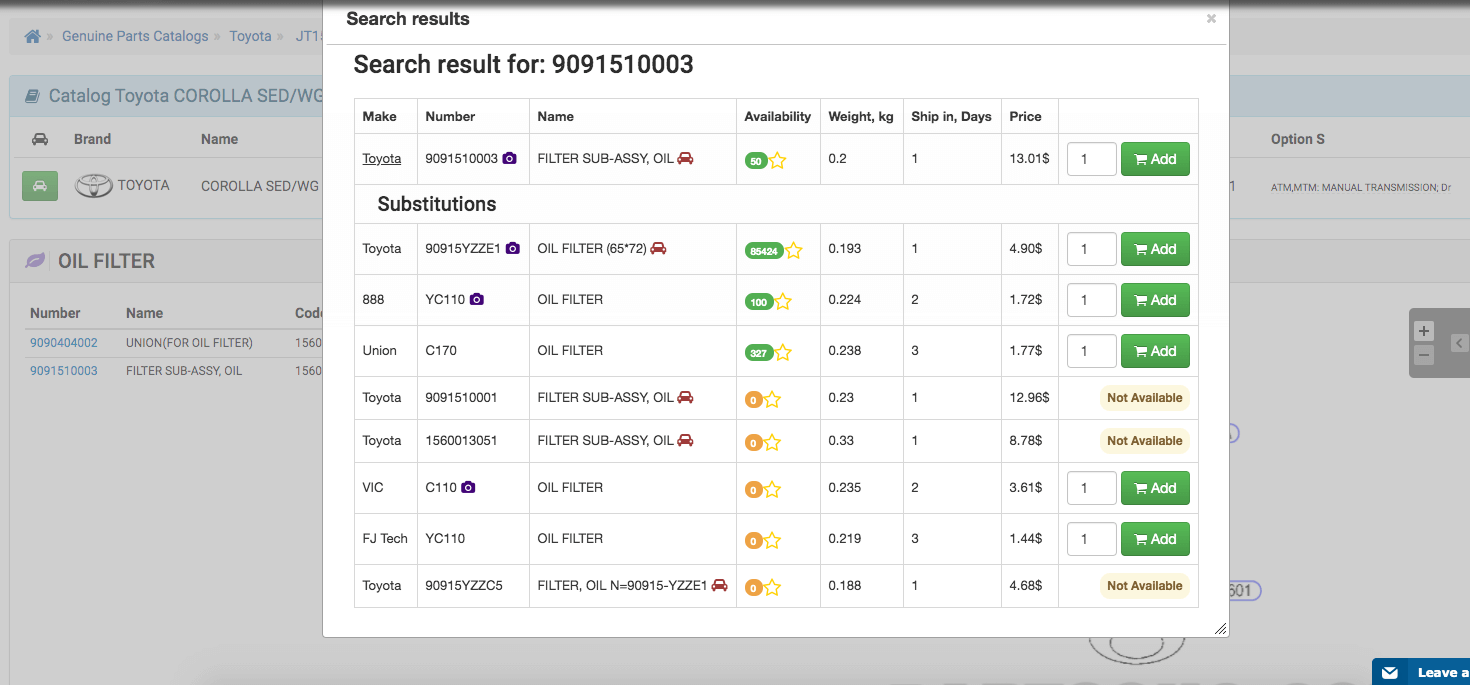Star the 90915YZZC5 row
The height and width of the screenshot is (685, 1470).
click(772, 587)
